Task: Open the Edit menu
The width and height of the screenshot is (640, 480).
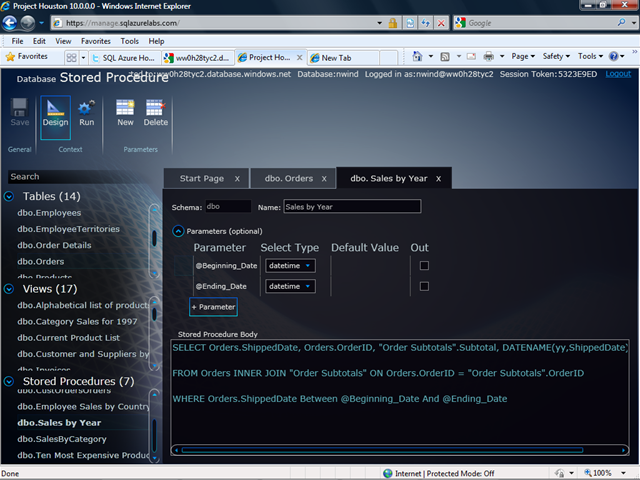Action: point(39,41)
